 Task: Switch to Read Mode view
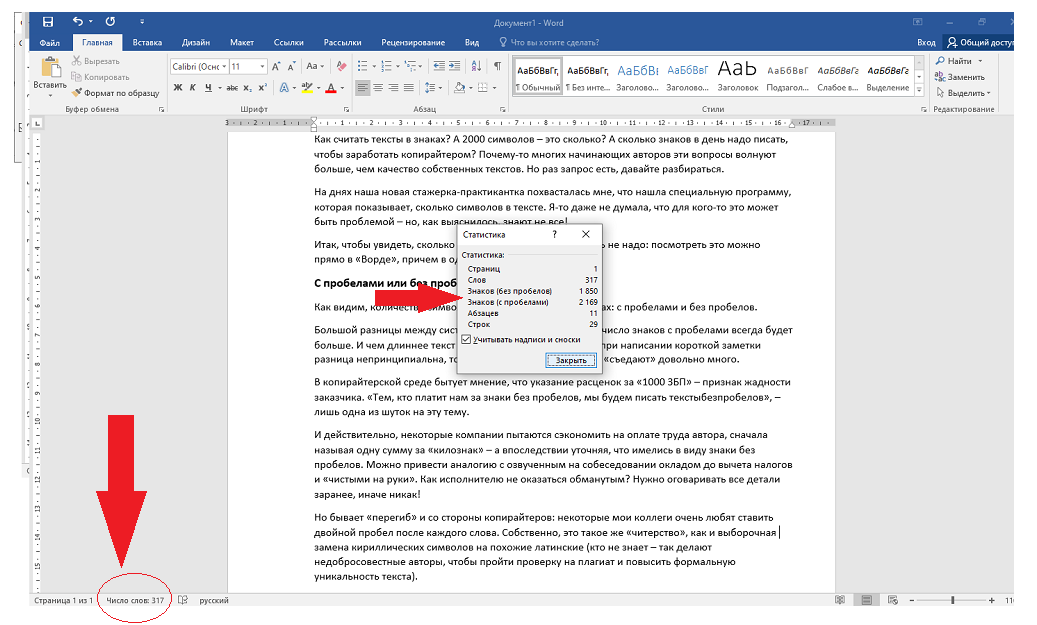pyautogui.click(x=840, y=600)
